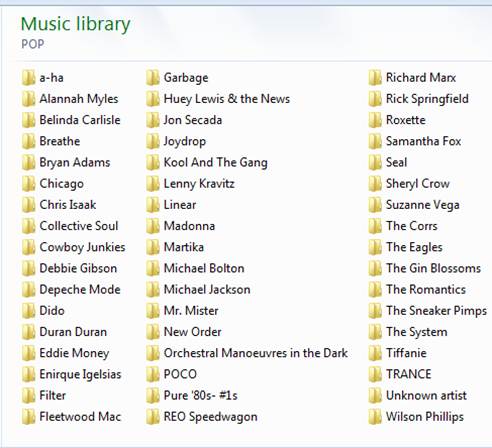Select the REO Speedwagon folder name
492x448 pixels.
coord(211,417)
